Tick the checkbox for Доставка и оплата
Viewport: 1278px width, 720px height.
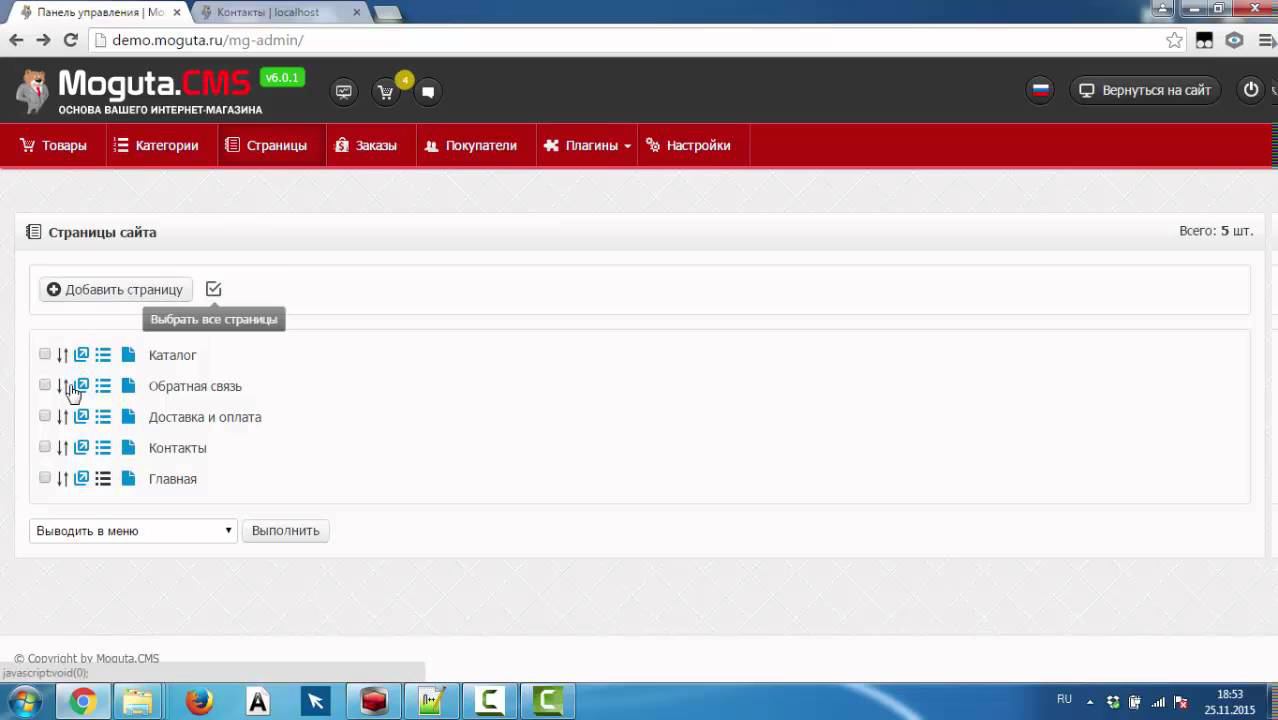tap(45, 416)
